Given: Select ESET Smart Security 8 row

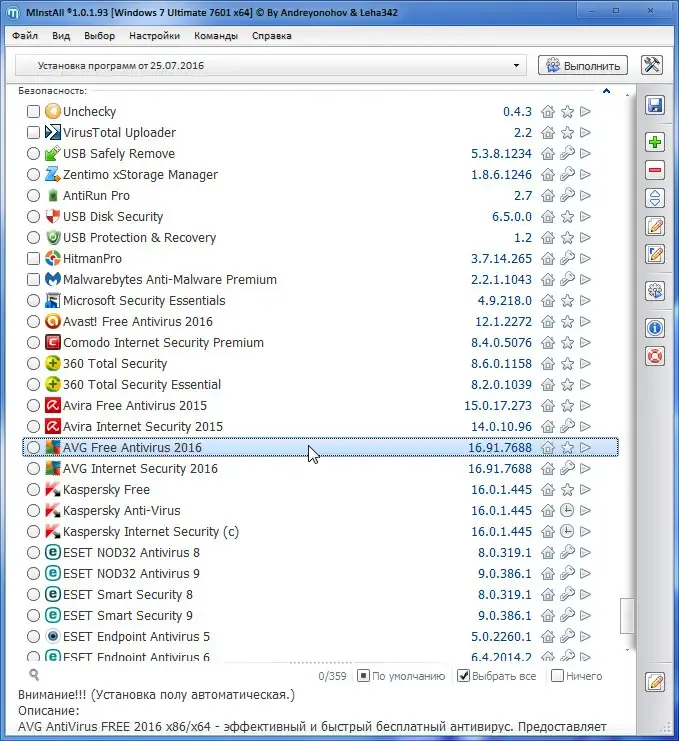Looking at the screenshot, I should coord(320,595).
